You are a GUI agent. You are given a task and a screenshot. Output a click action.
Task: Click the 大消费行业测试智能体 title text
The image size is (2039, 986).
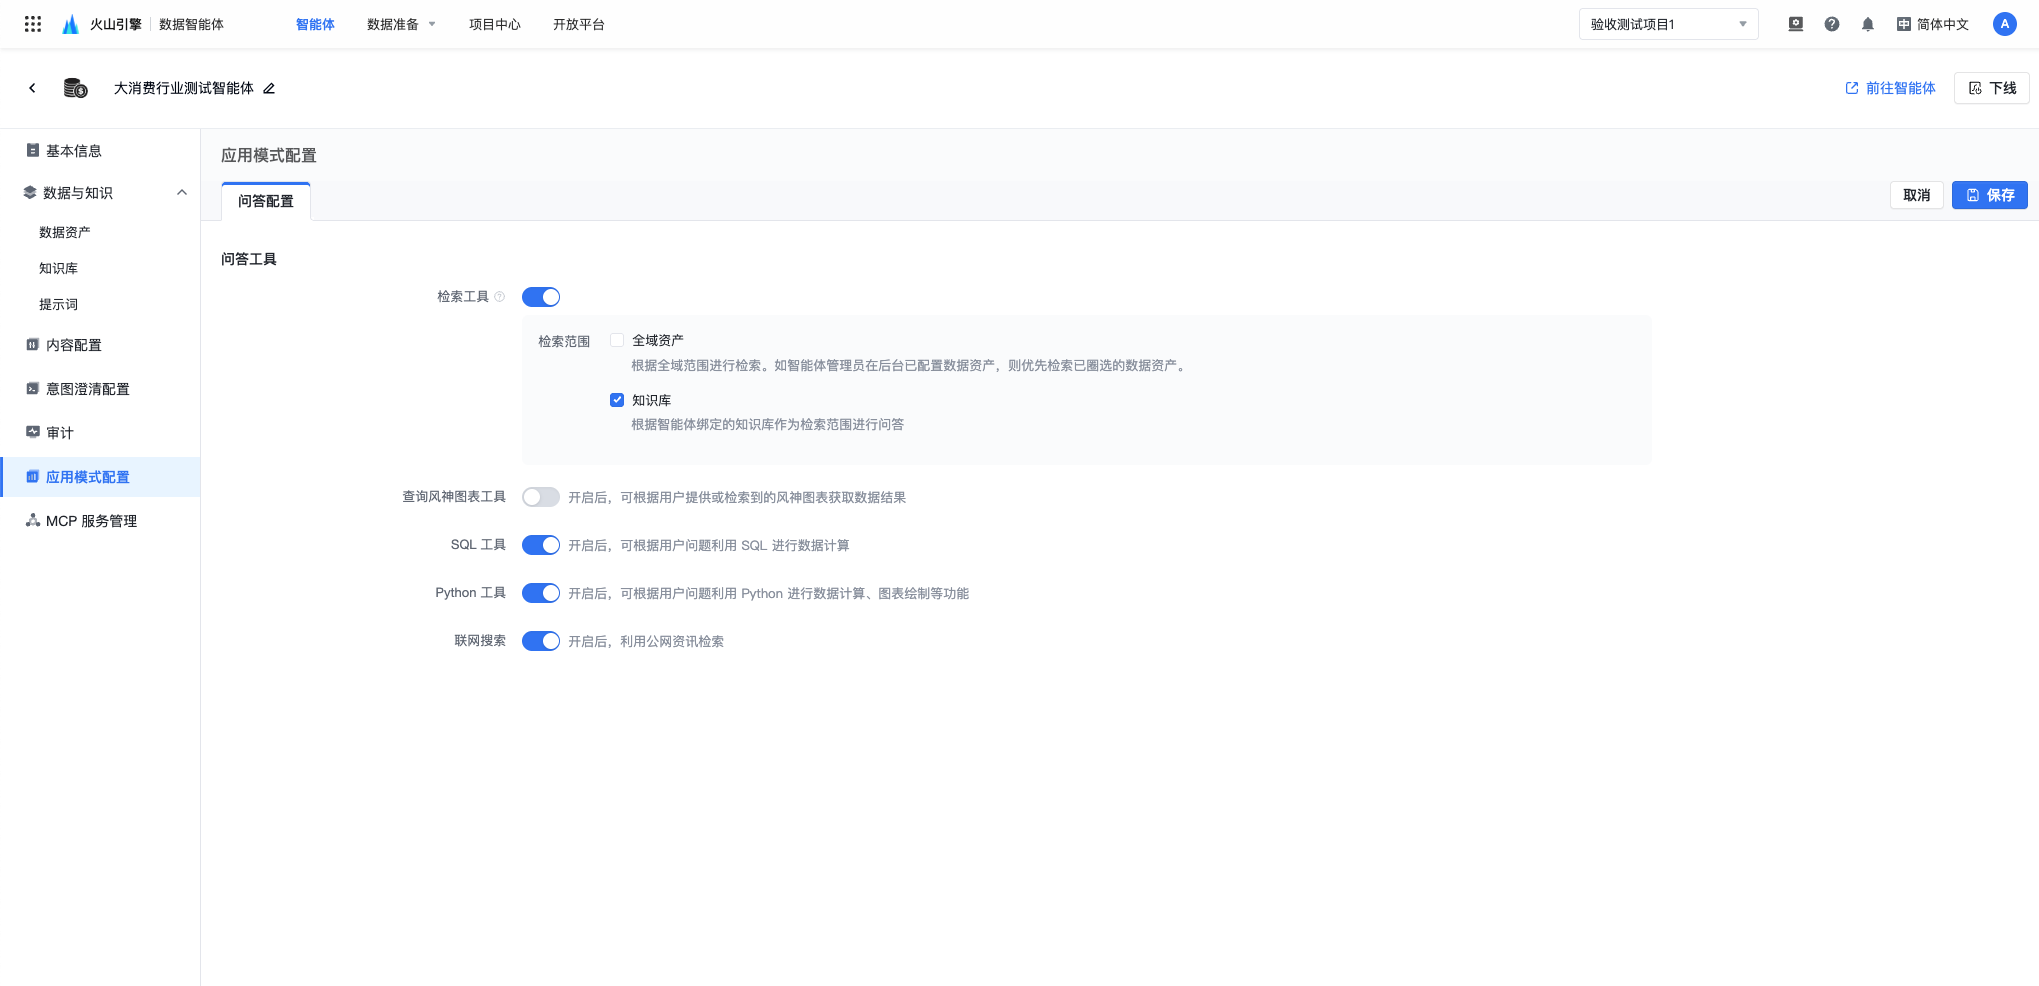pyautogui.click(x=184, y=88)
